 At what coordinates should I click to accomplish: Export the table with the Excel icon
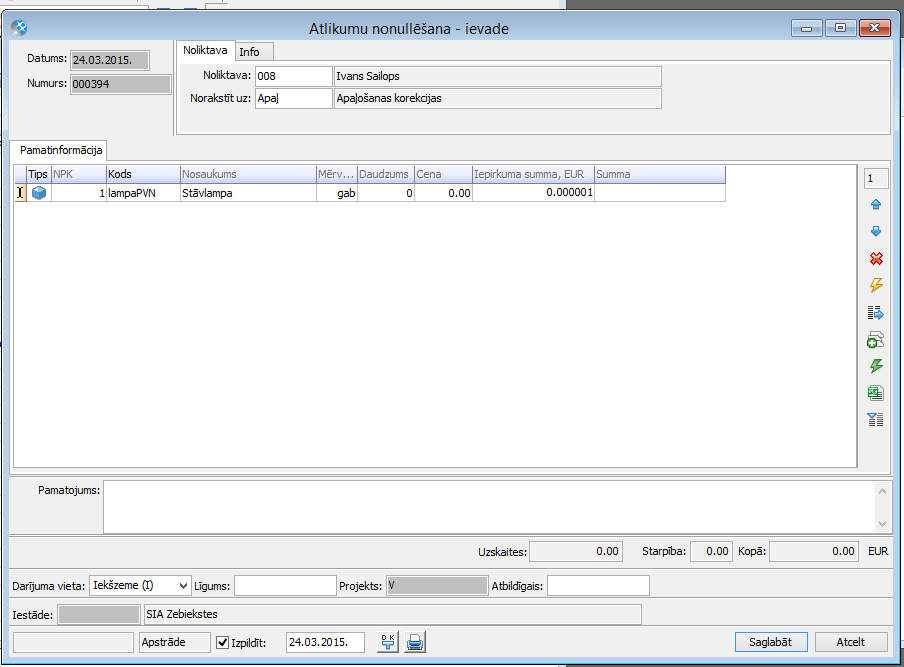(x=876, y=393)
